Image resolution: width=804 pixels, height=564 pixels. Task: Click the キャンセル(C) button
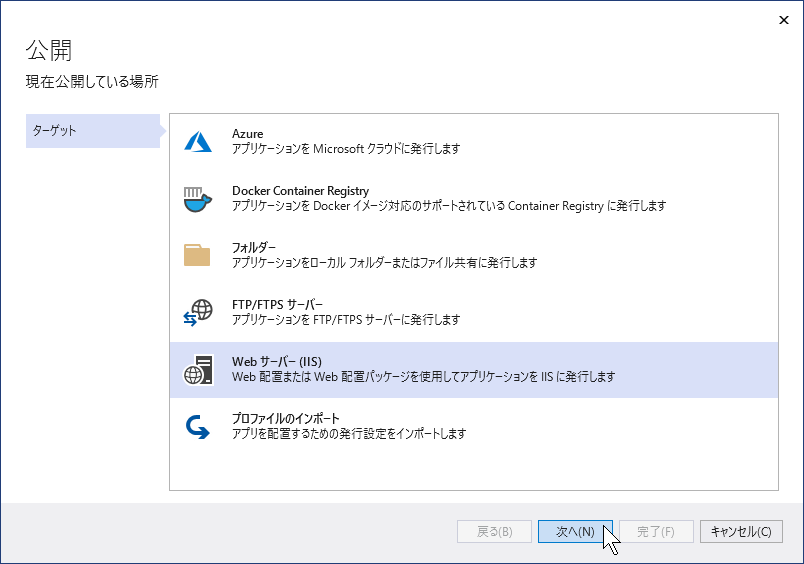(x=741, y=532)
